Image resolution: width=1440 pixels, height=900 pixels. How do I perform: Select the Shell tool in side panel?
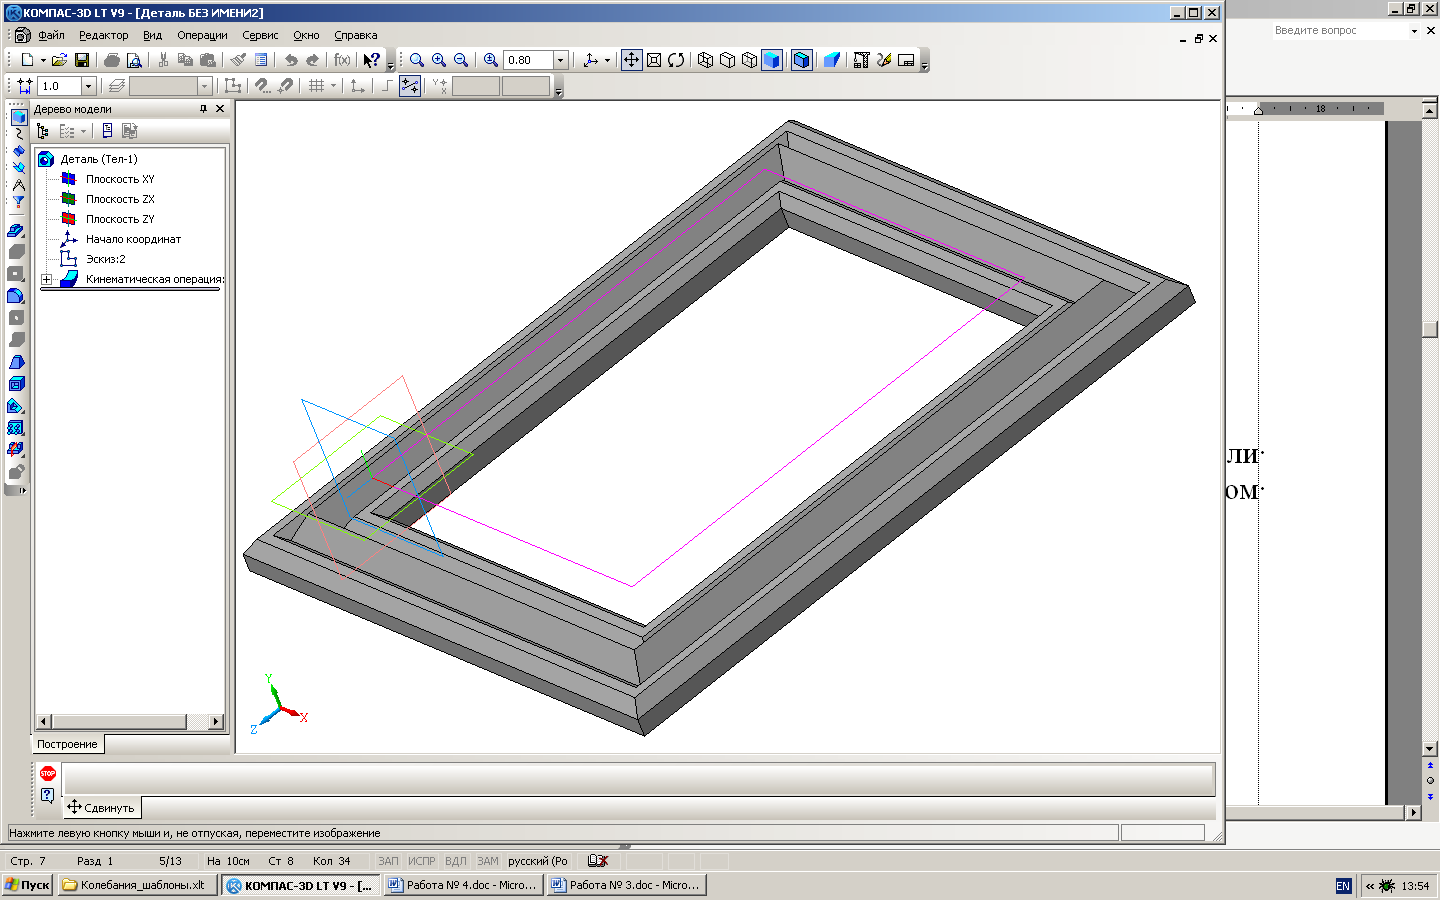point(16,384)
